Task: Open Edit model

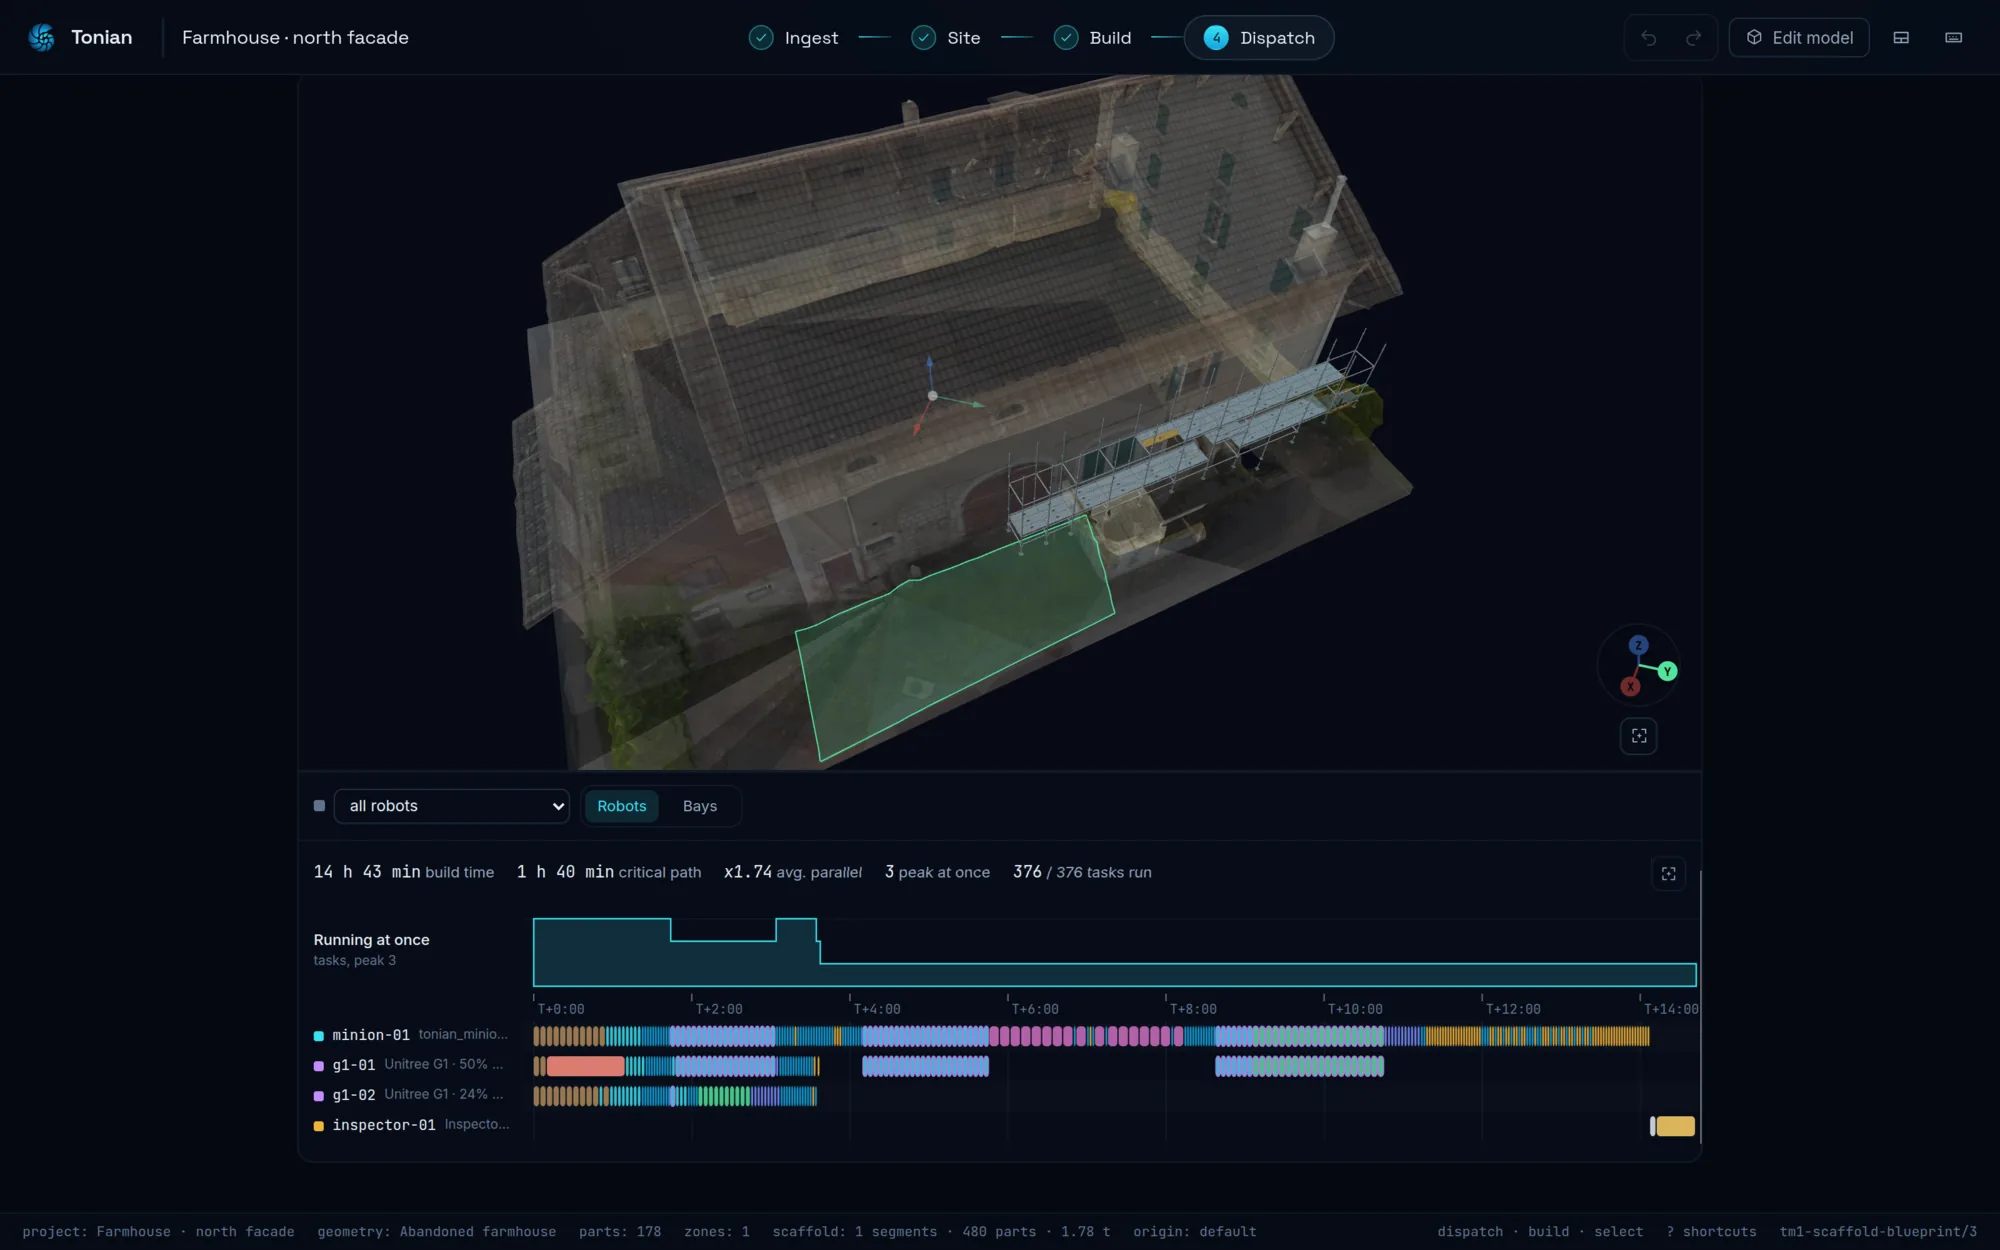Action: [1799, 38]
